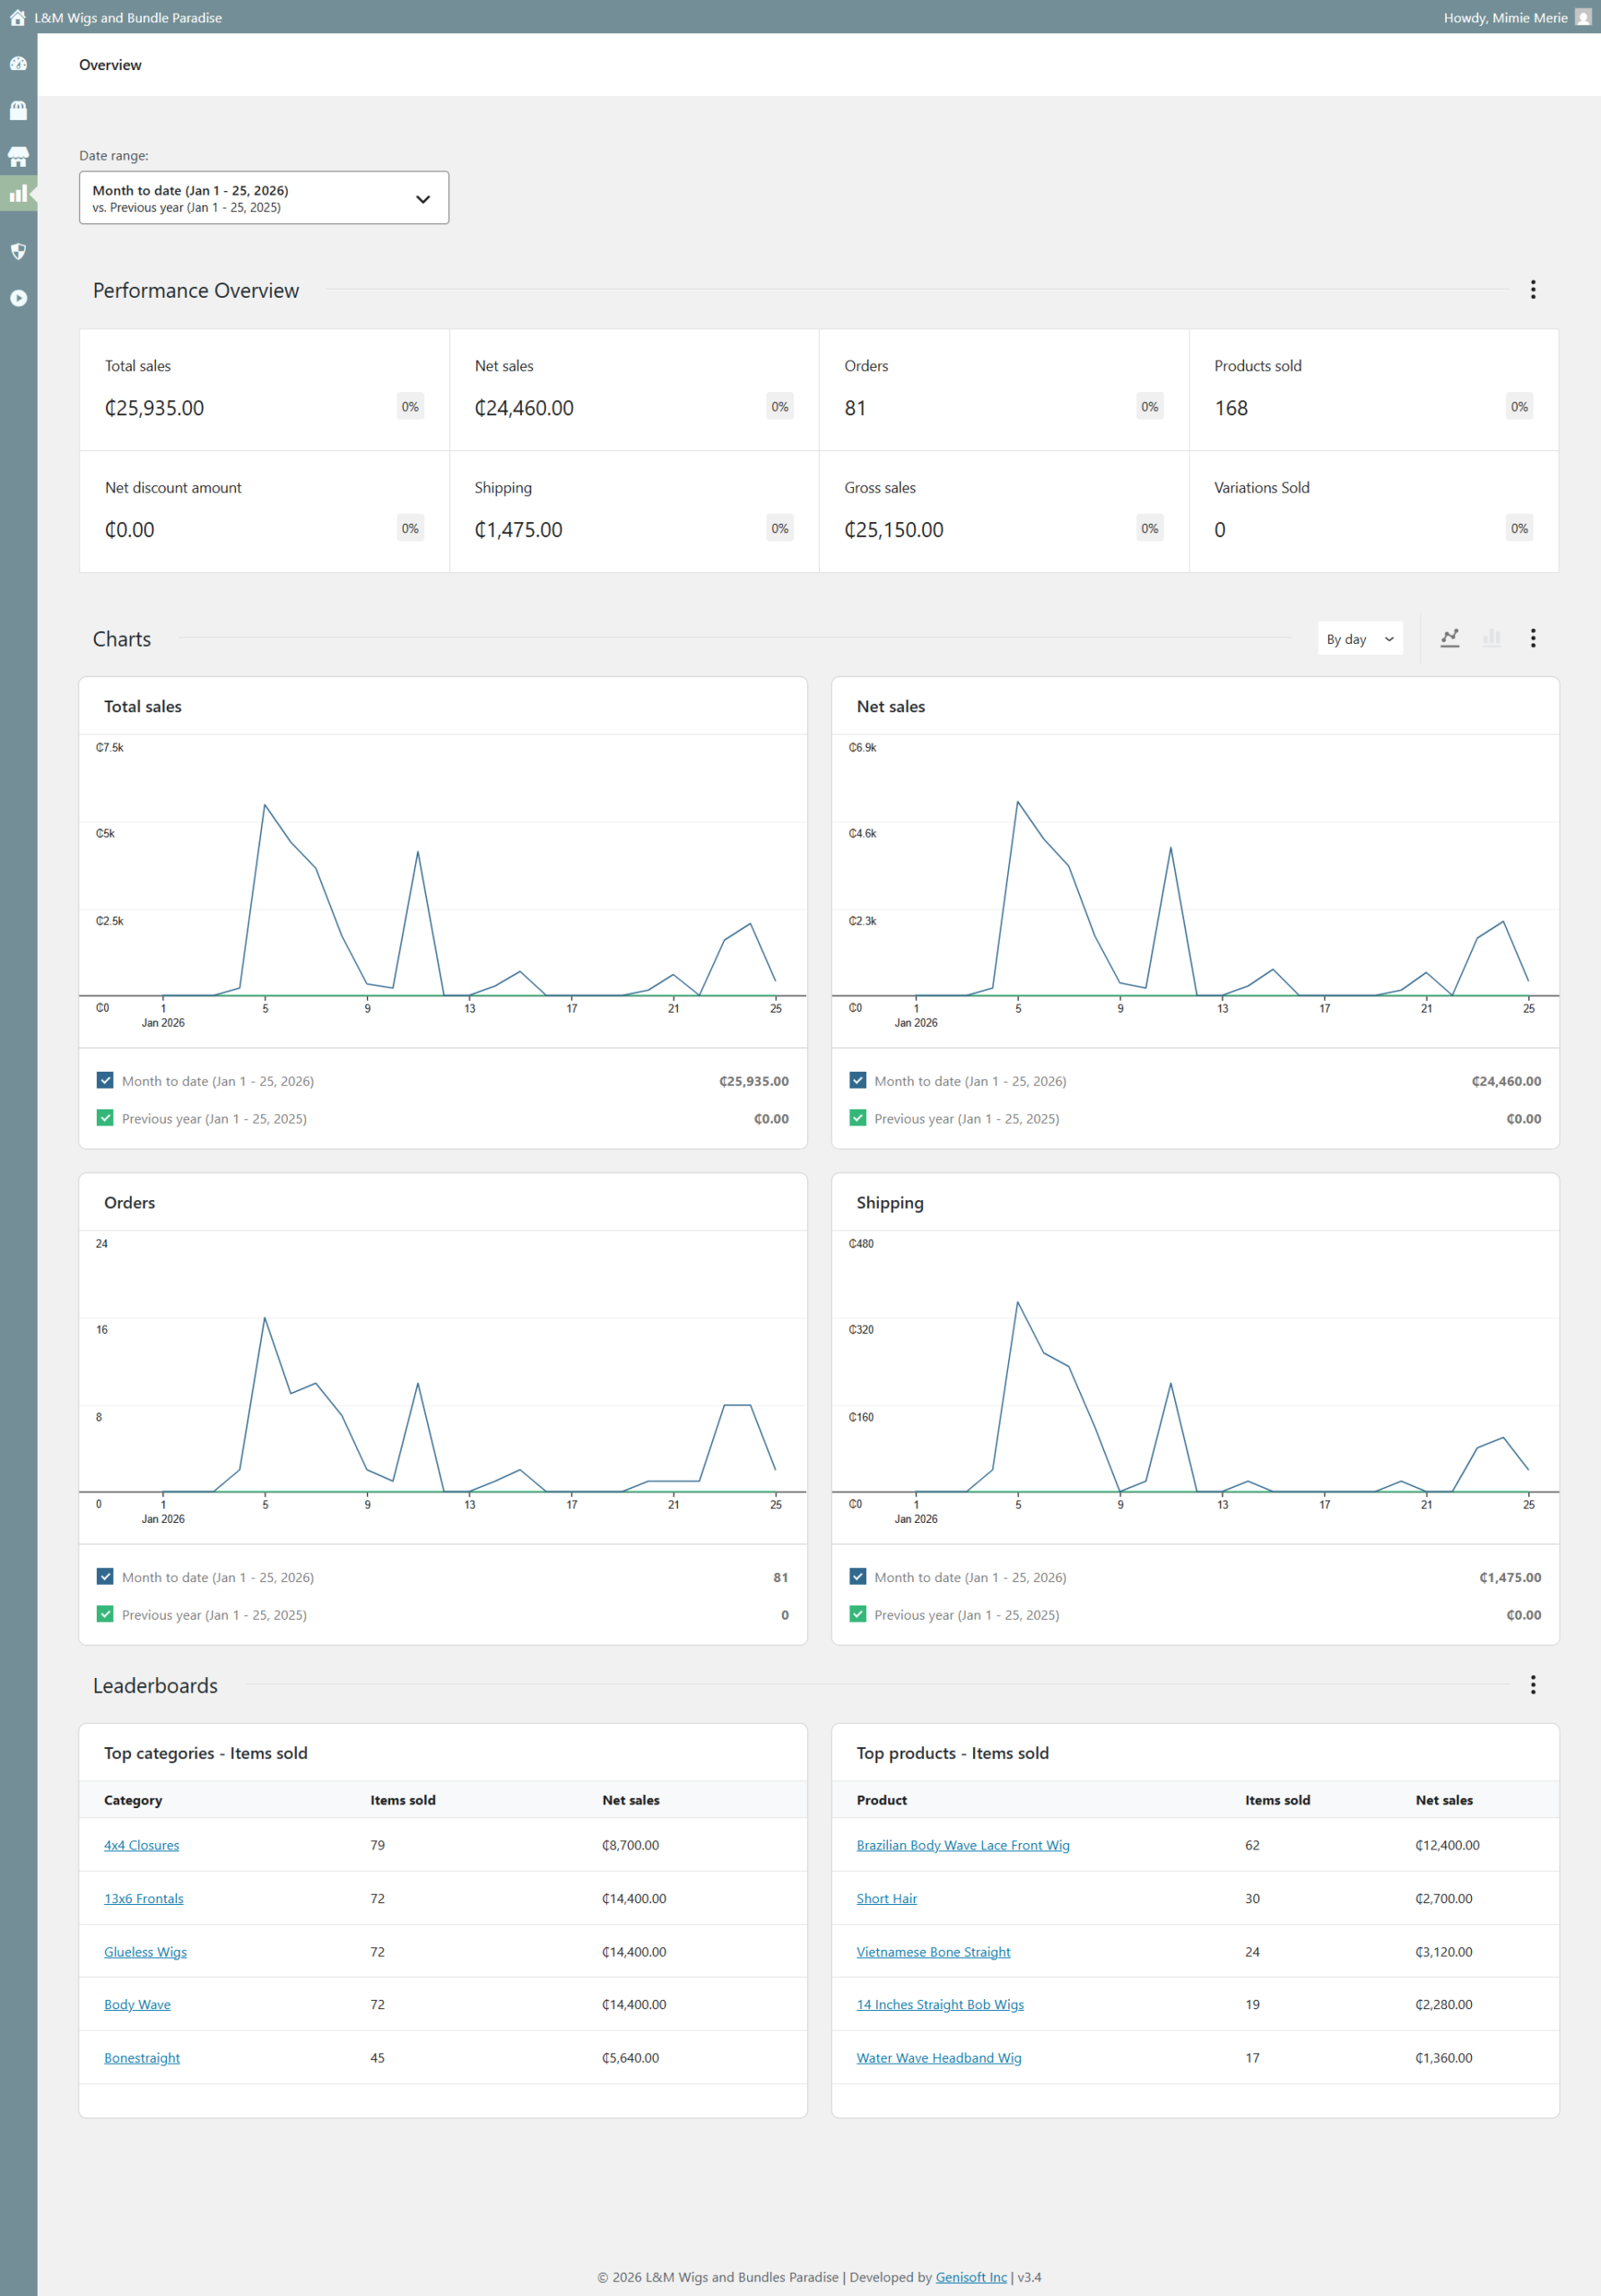The width and height of the screenshot is (1601, 2296).
Task: Open the Date range dropdown
Action: pos(264,198)
